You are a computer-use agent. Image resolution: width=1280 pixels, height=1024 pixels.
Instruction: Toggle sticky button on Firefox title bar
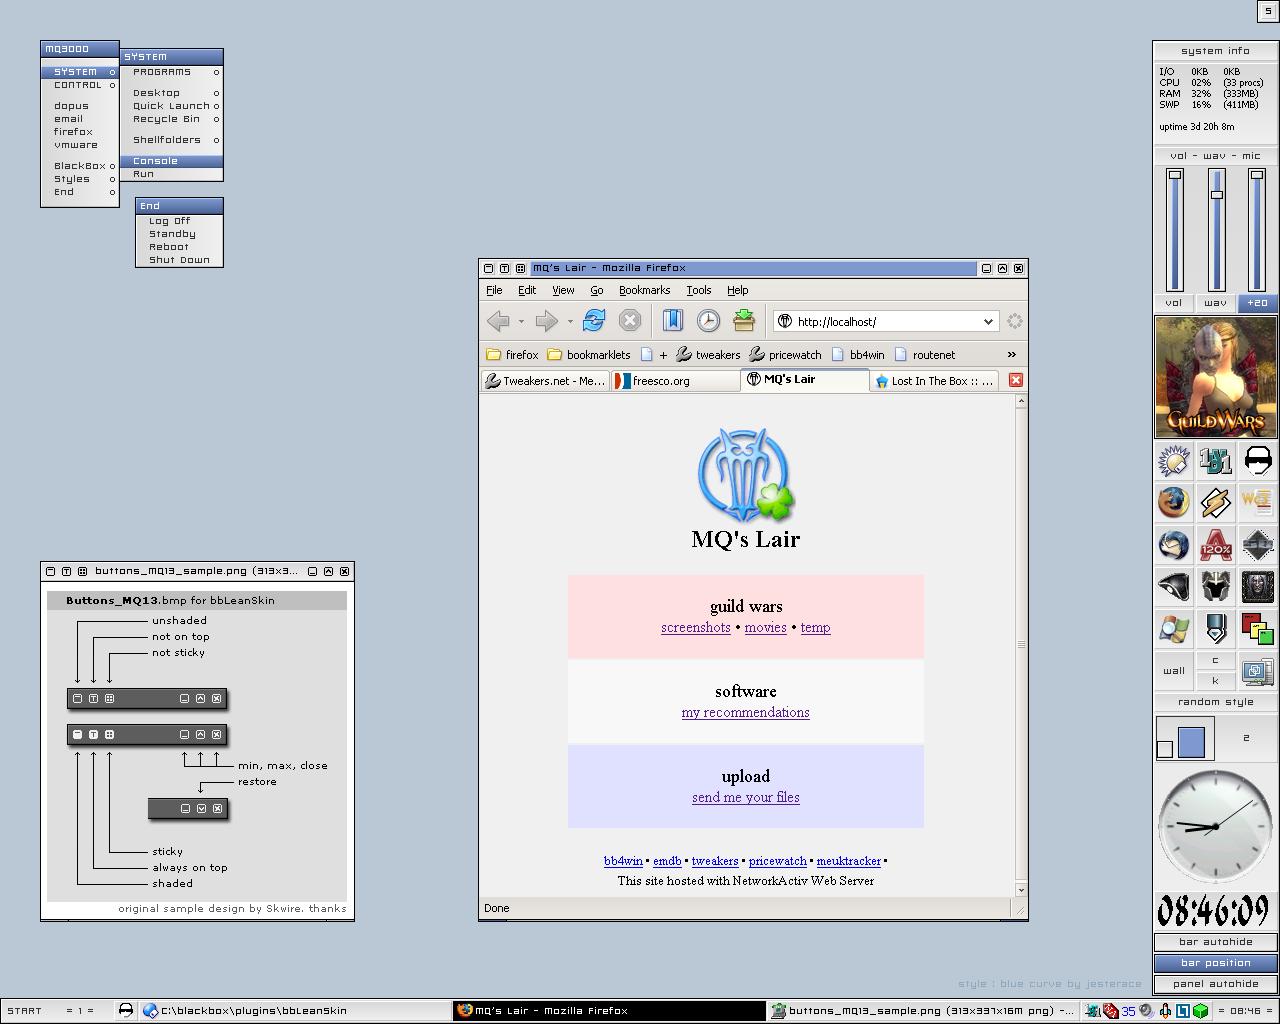pyautogui.click(x=520, y=268)
